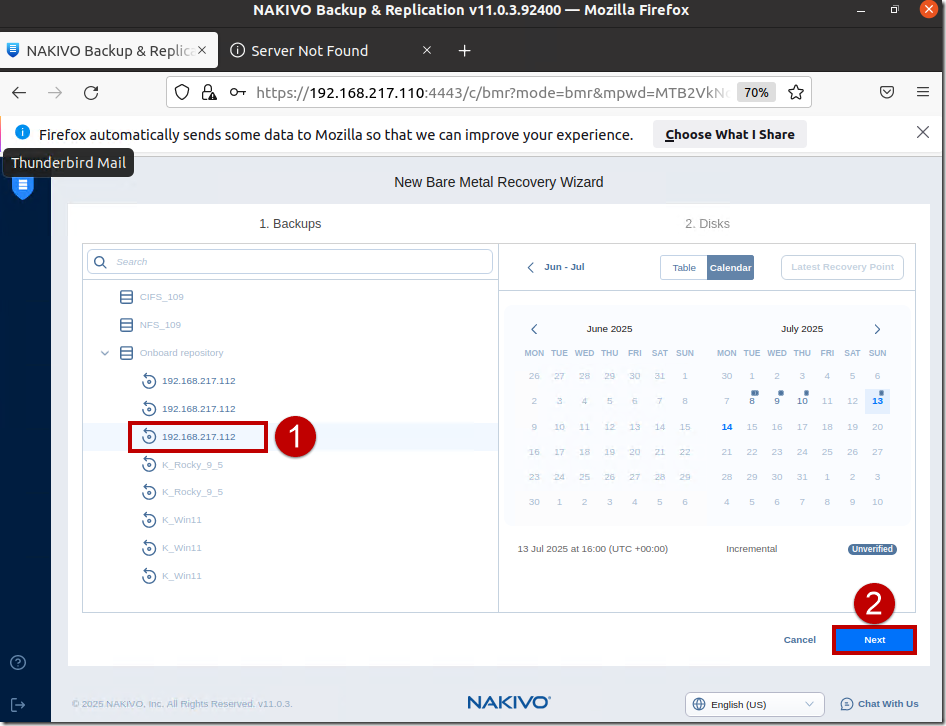The width and height of the screenshot is (946, 726).
Task: Click the globe icon in language selector
Action: pos(699,704)
